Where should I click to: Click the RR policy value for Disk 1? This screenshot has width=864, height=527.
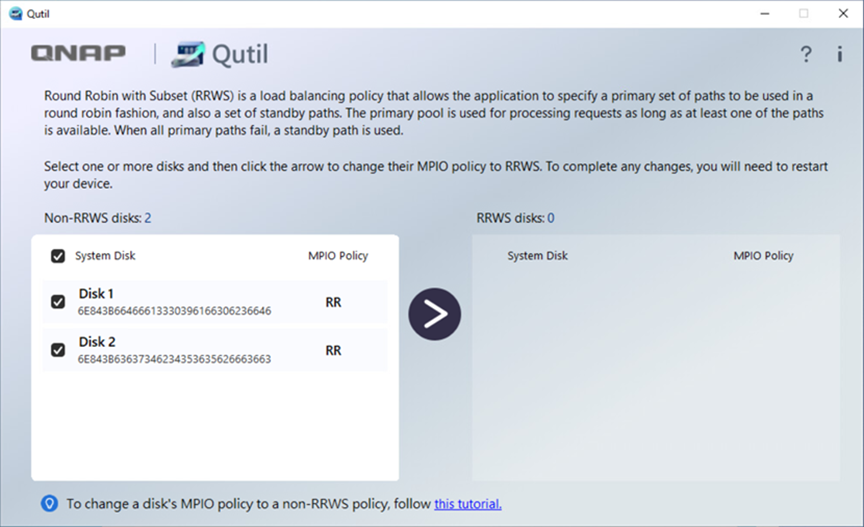pos(333,302)
